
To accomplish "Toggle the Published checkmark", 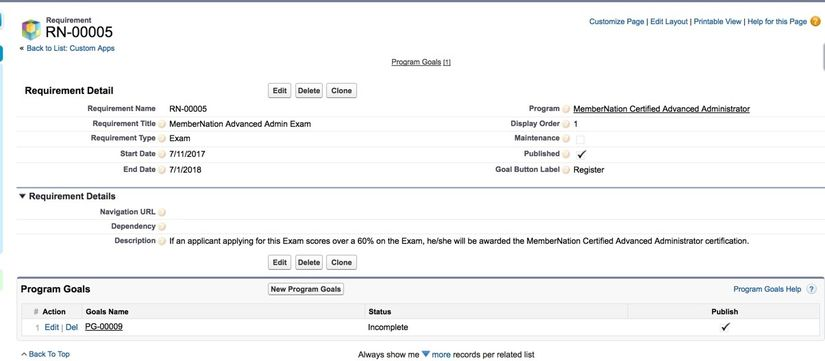I will click(581, 154).
